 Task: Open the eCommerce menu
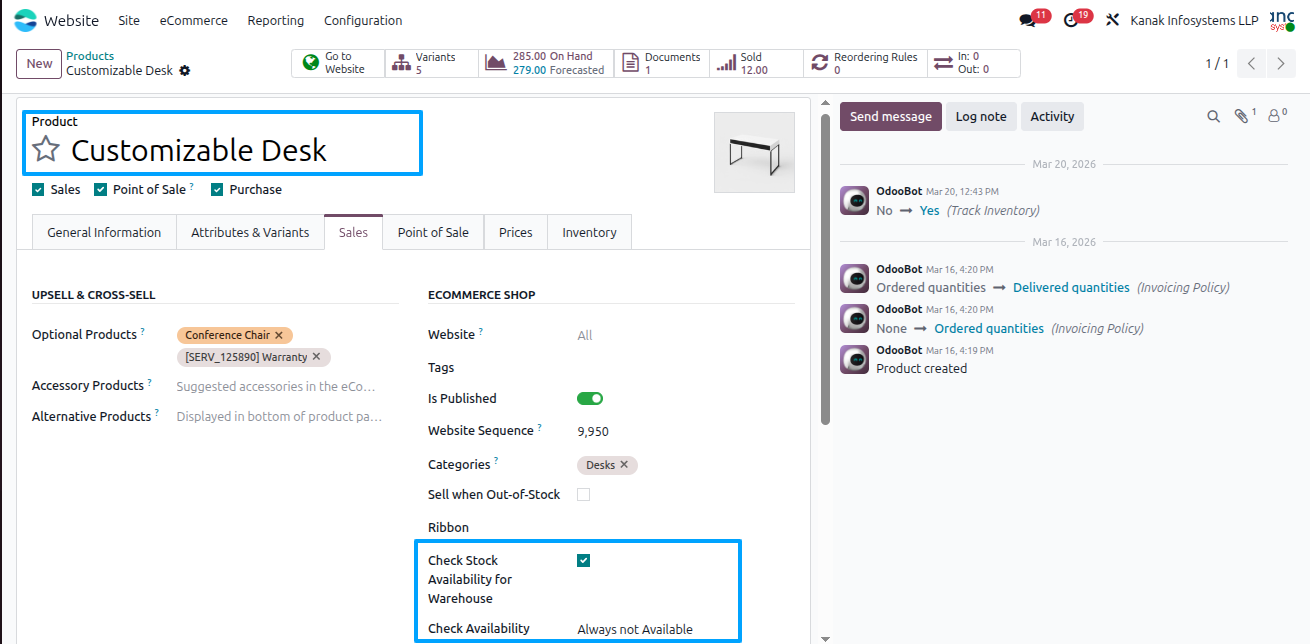coord(194,20)
